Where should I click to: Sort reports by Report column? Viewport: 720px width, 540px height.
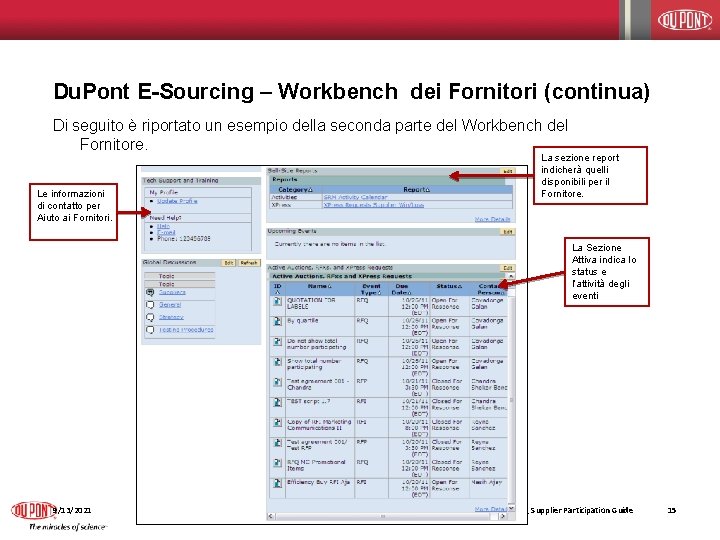(x=416, y=190)
